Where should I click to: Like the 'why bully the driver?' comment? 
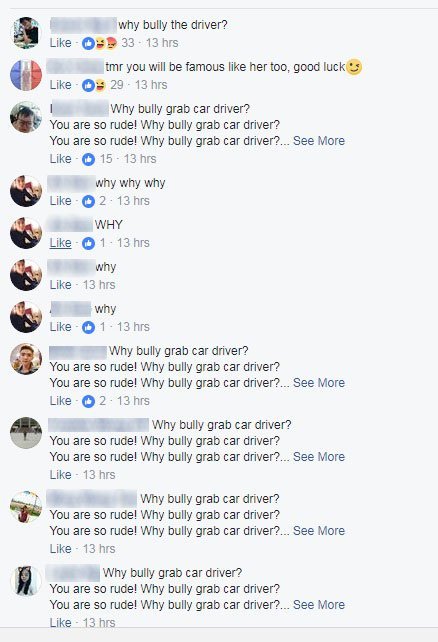(60, 43)
